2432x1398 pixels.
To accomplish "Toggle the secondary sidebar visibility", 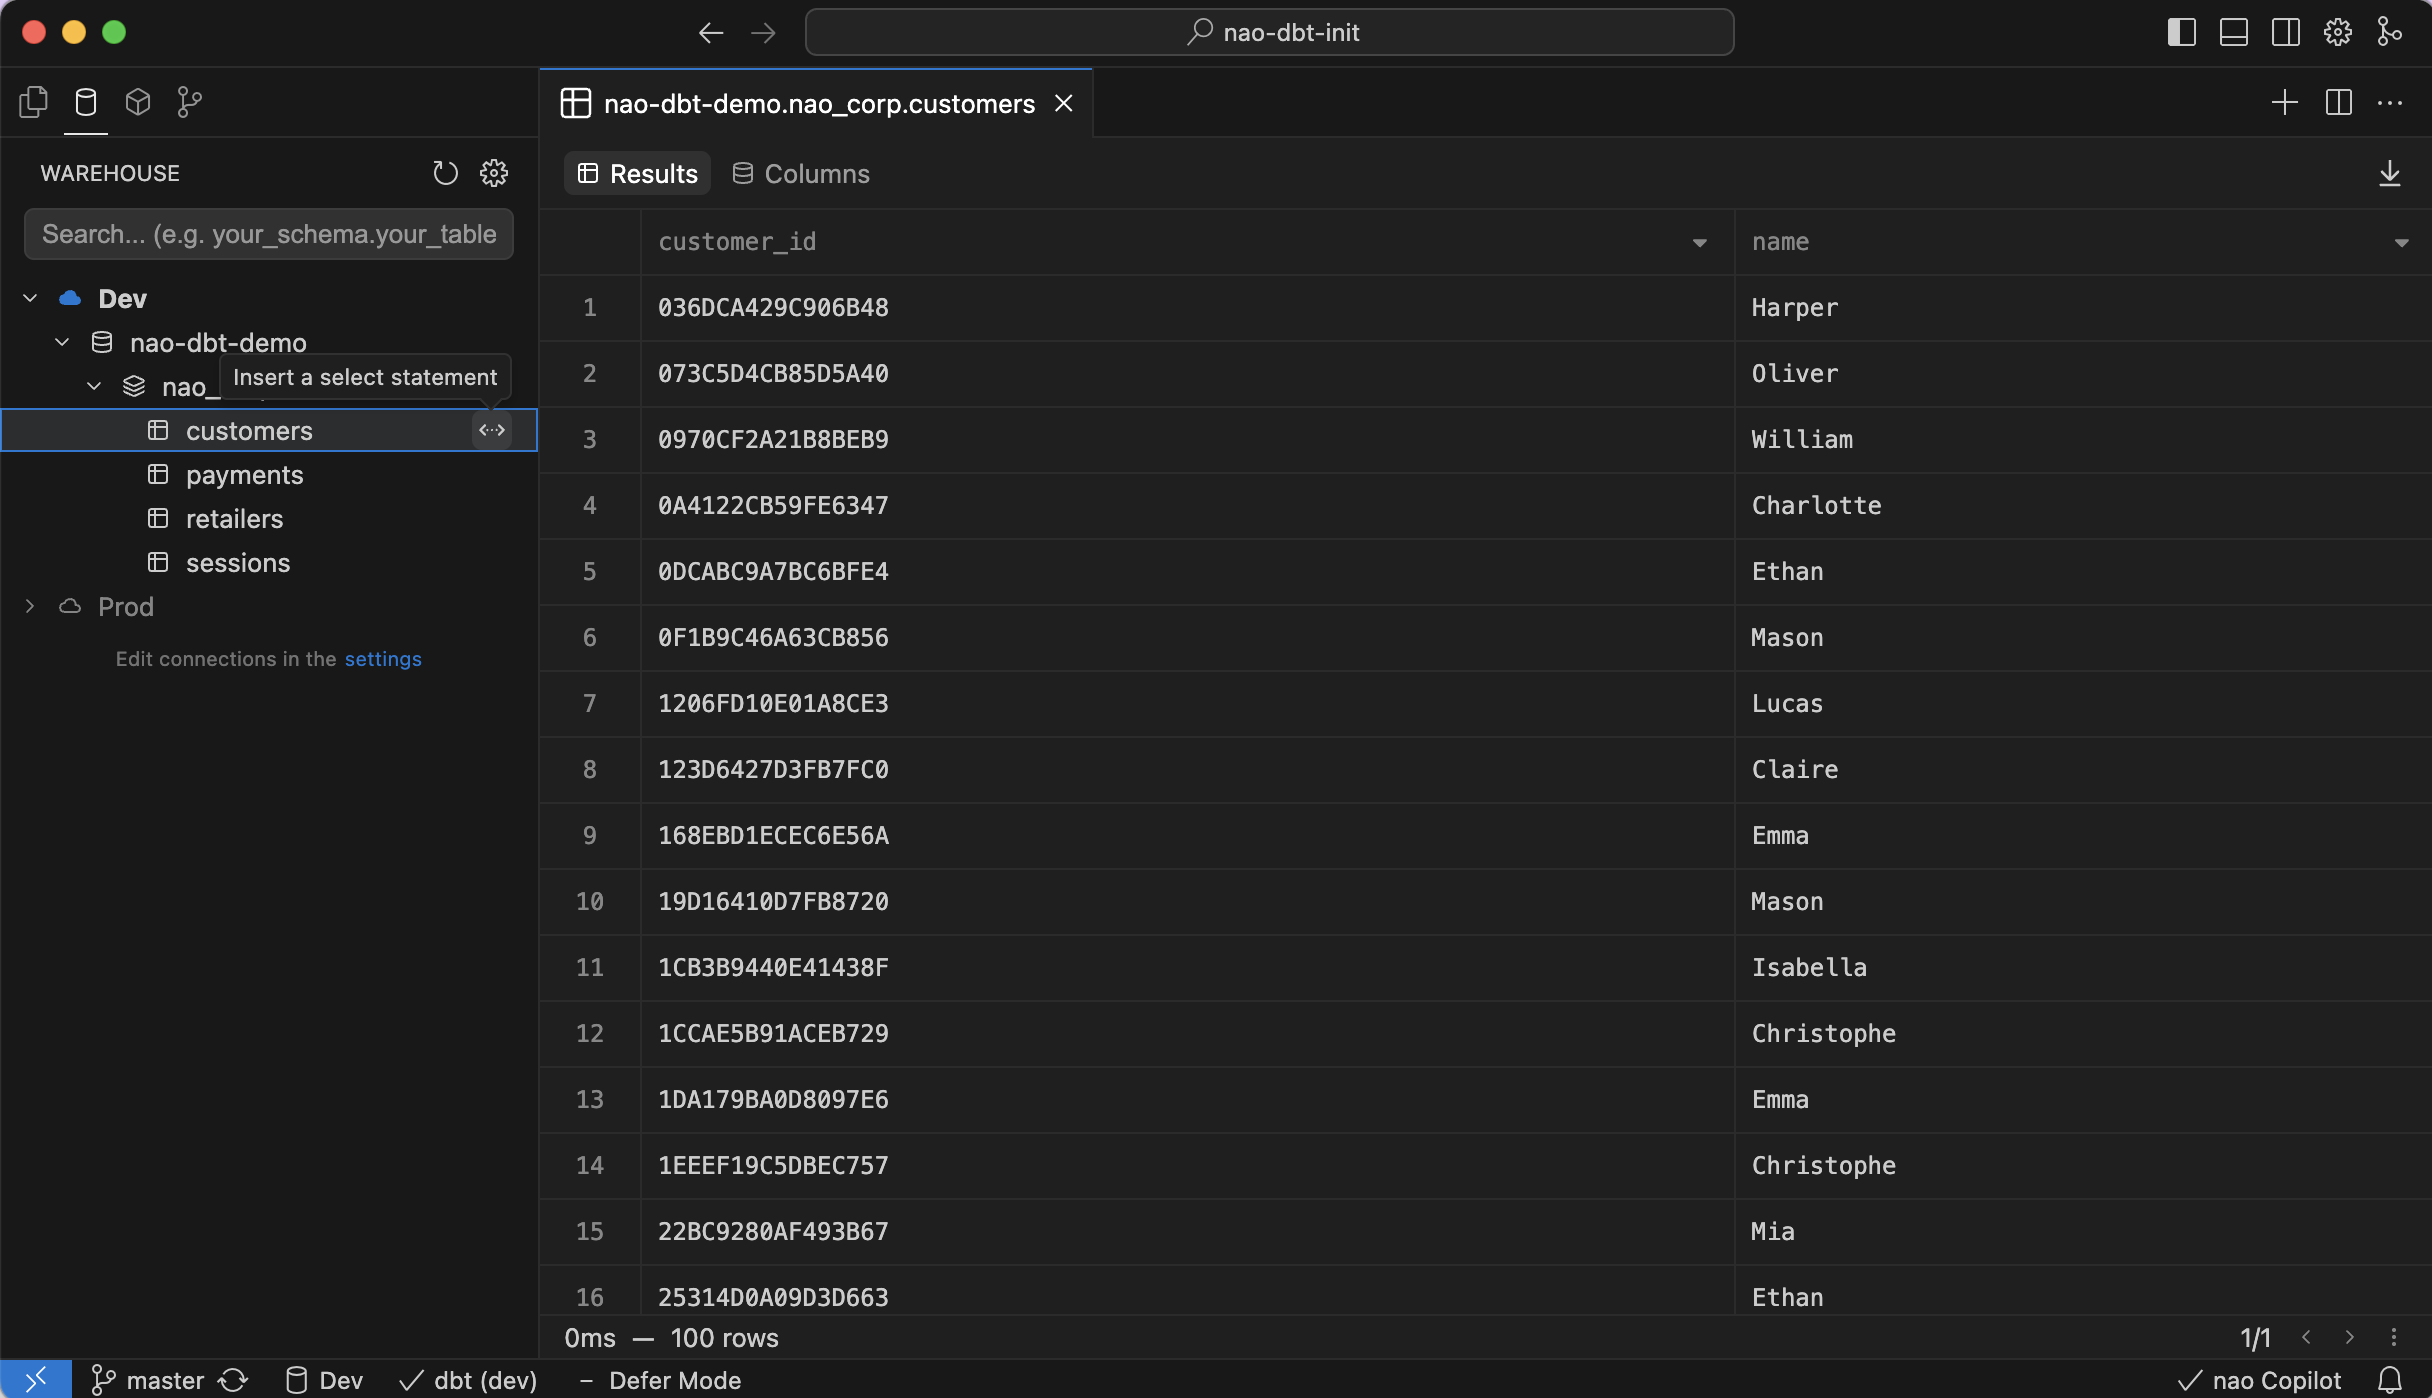I will click(2285, 31).
